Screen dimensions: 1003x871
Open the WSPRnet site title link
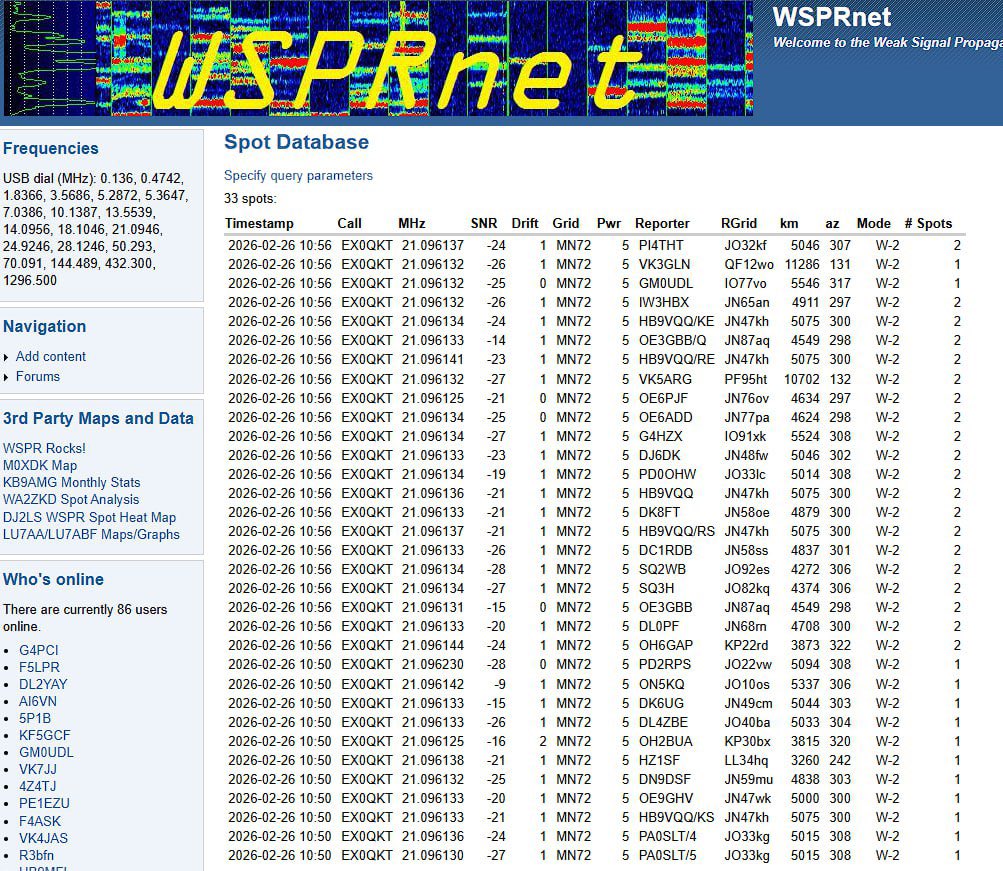coord(831,17)
